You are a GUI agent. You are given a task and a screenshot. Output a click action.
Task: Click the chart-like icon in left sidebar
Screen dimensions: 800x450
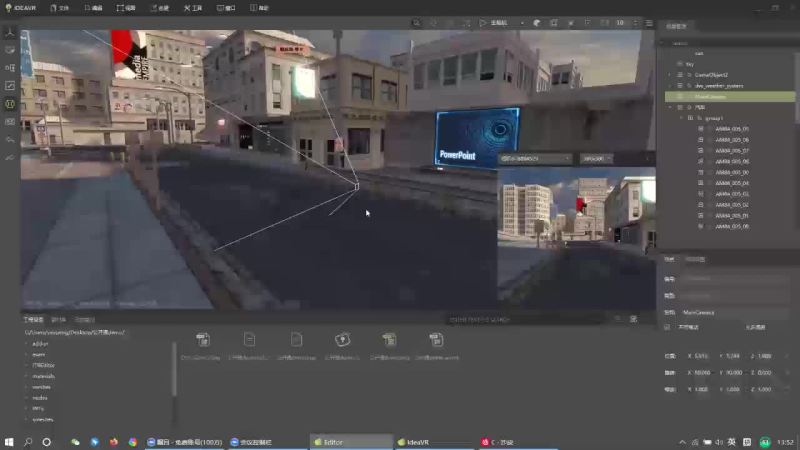tap(10, 86)
